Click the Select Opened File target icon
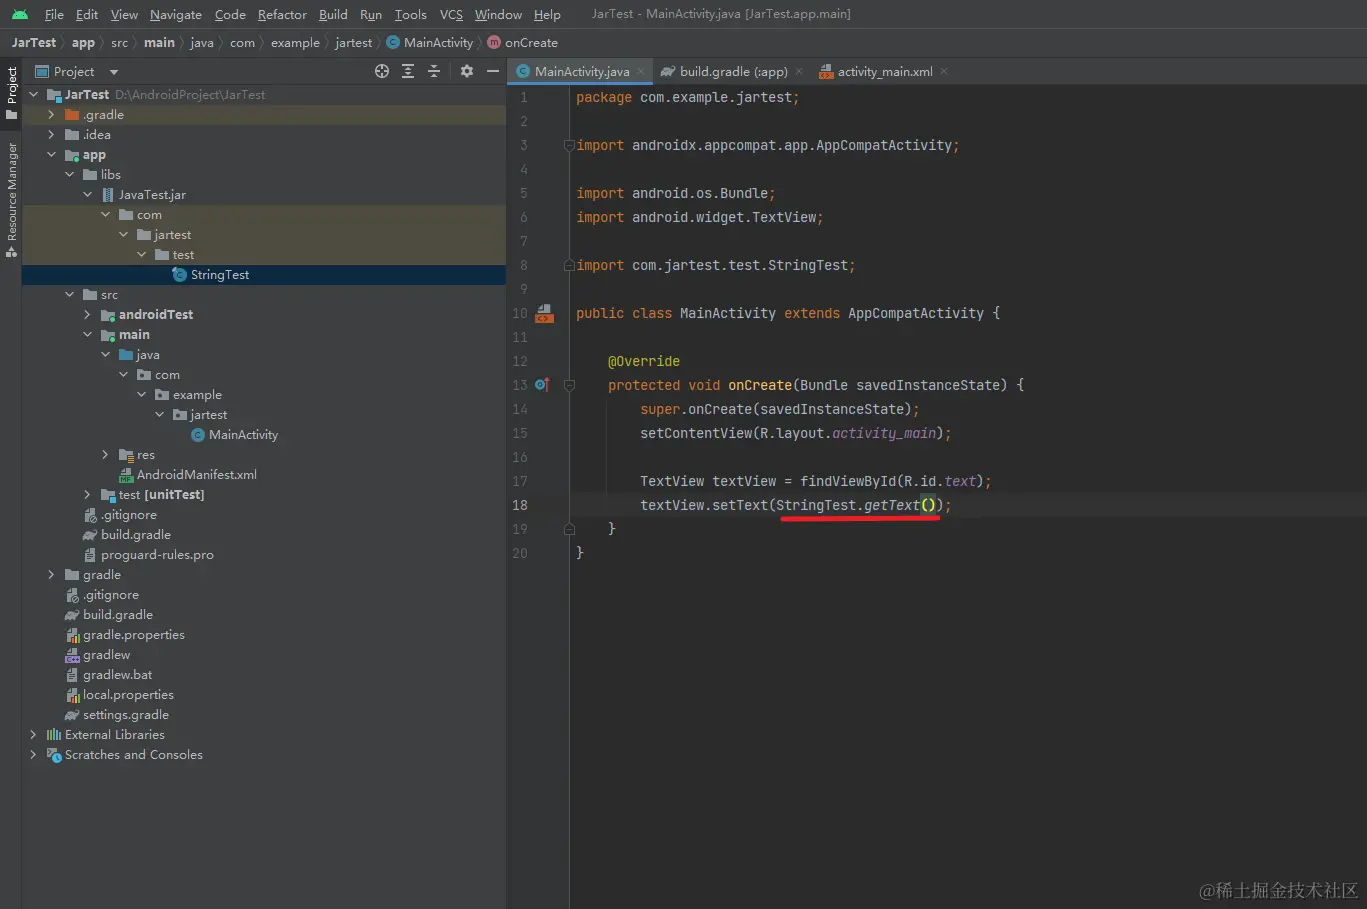 381,71
